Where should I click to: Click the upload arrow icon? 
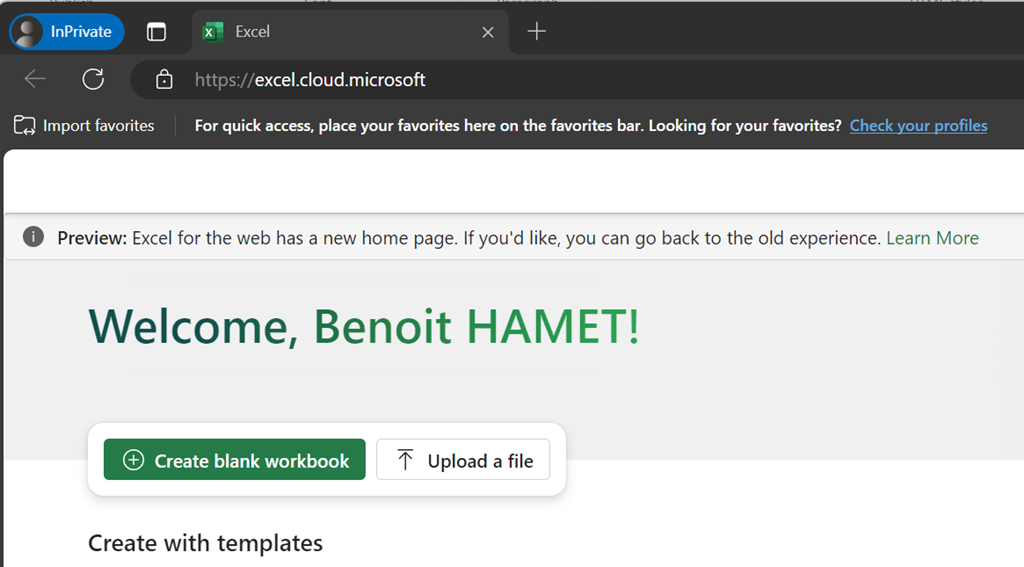(x=405, y=460)
